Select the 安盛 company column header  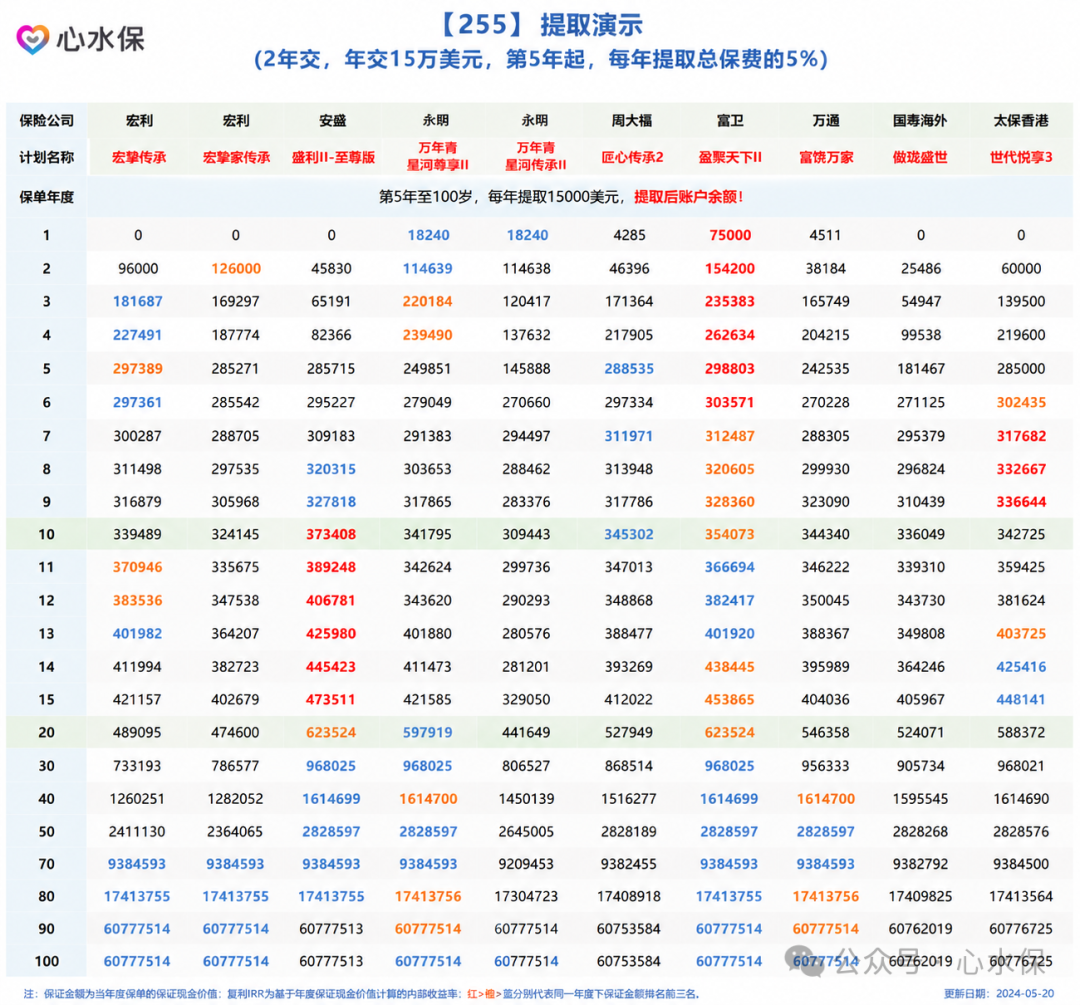pyautogui.click(x=332, y=121)
